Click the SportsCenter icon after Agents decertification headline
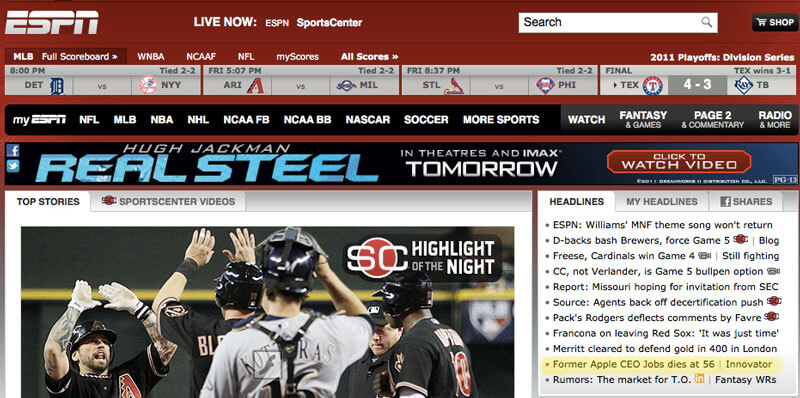Image resolution: width=800 pixels, height=398 pixels. 773,301
